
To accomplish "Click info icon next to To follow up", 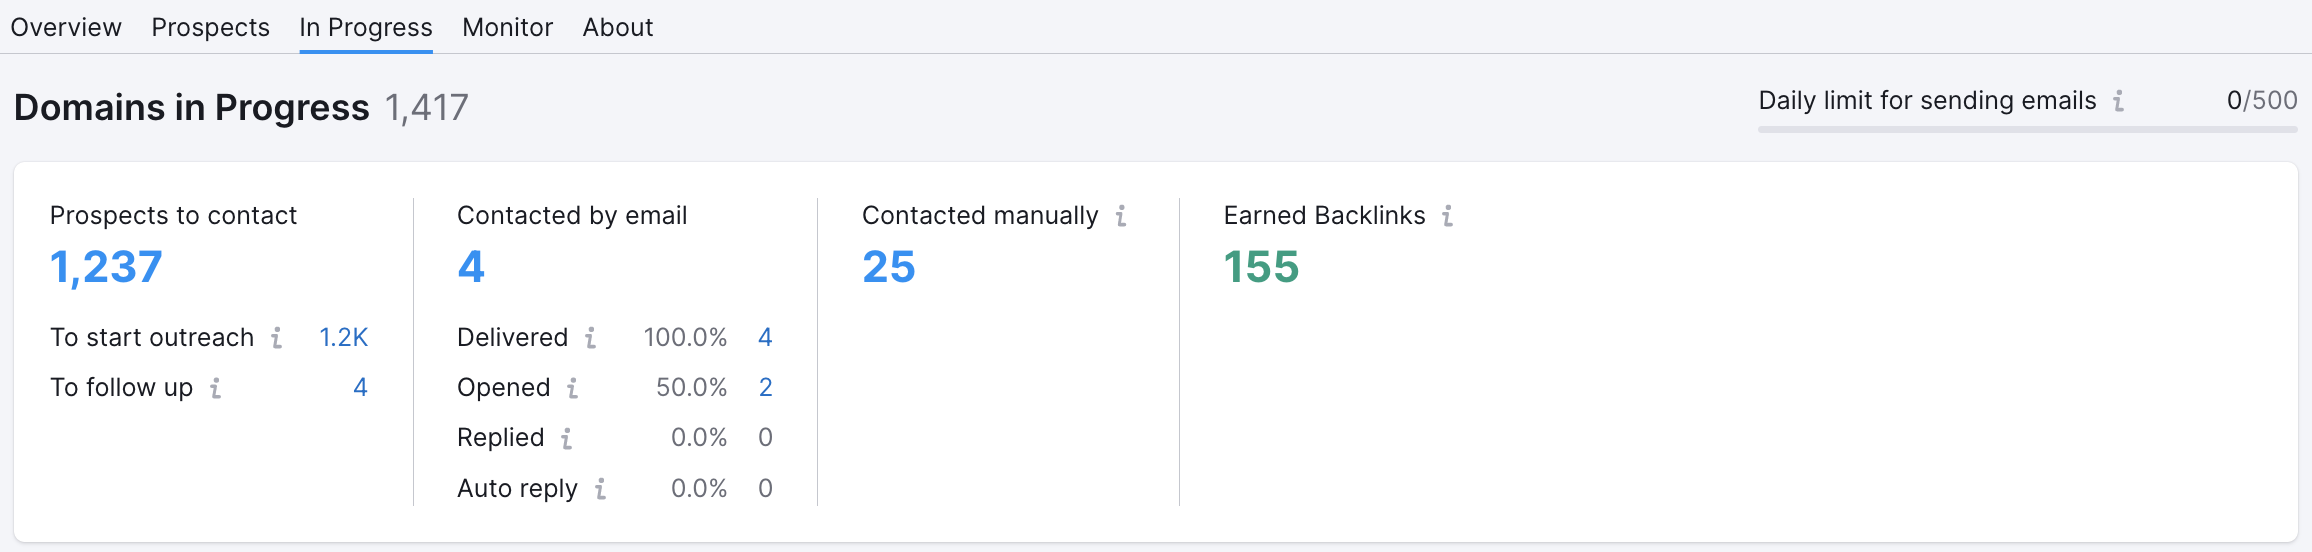I will coord(215,388).
